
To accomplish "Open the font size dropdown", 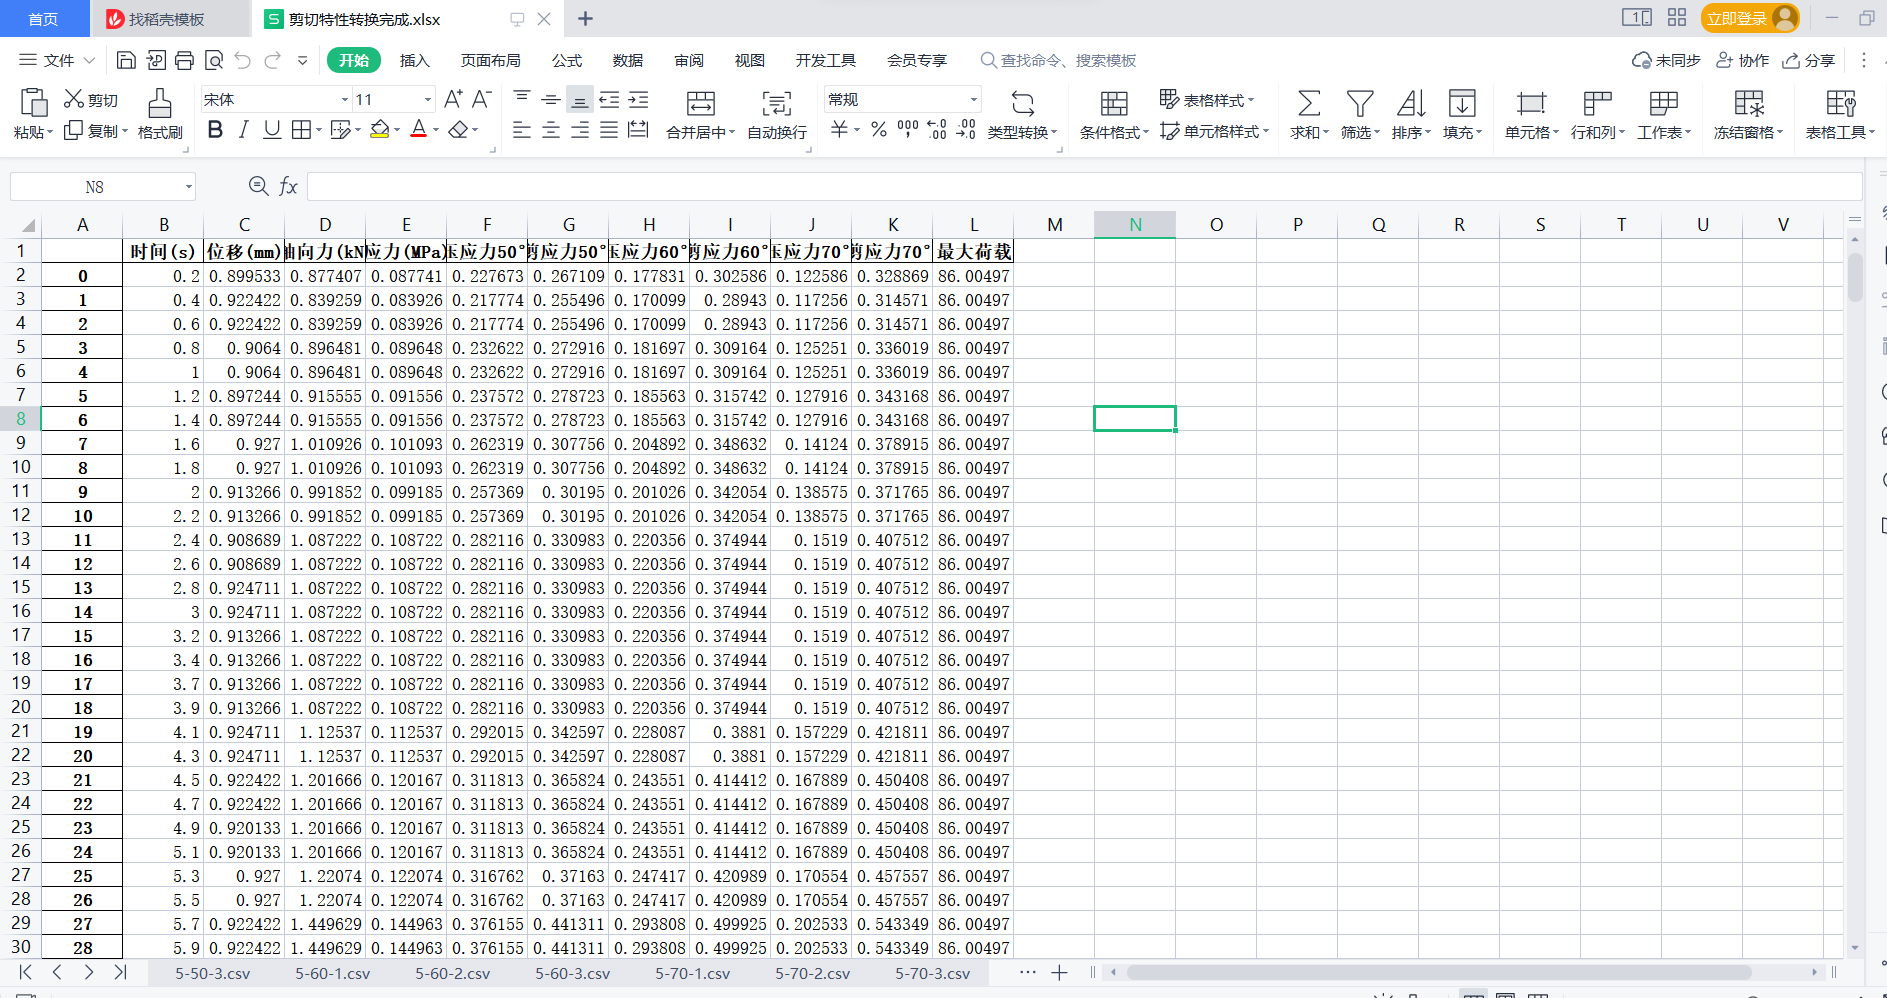I will [x=428, y=99].
